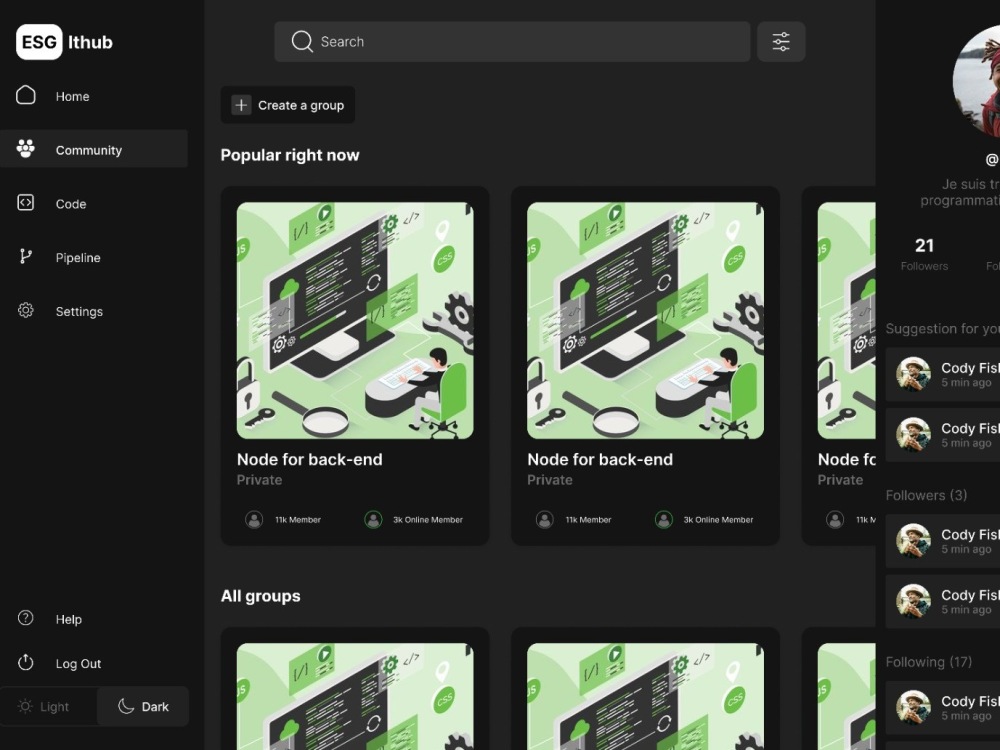
Task: Click the Settings gear icon
Action: pyautogui.click(x=26, y=310)
